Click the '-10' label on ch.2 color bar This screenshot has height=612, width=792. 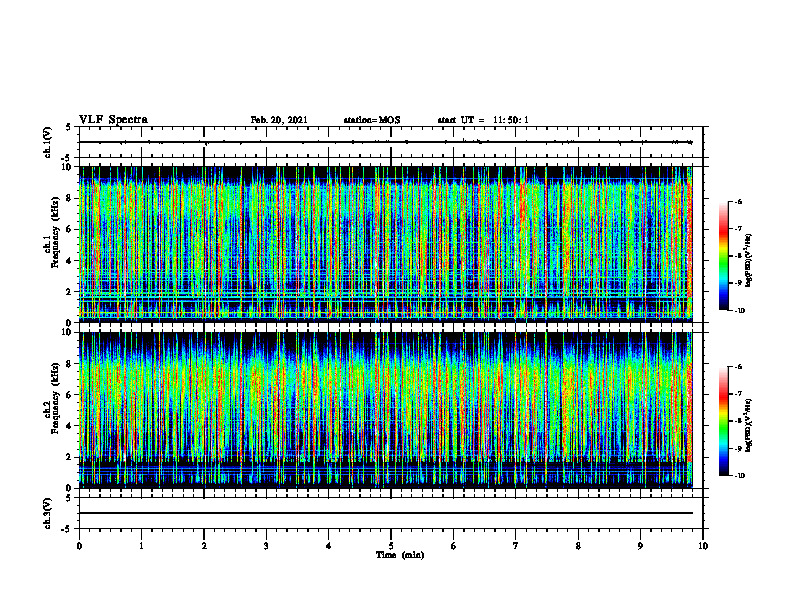click(739, 476)
